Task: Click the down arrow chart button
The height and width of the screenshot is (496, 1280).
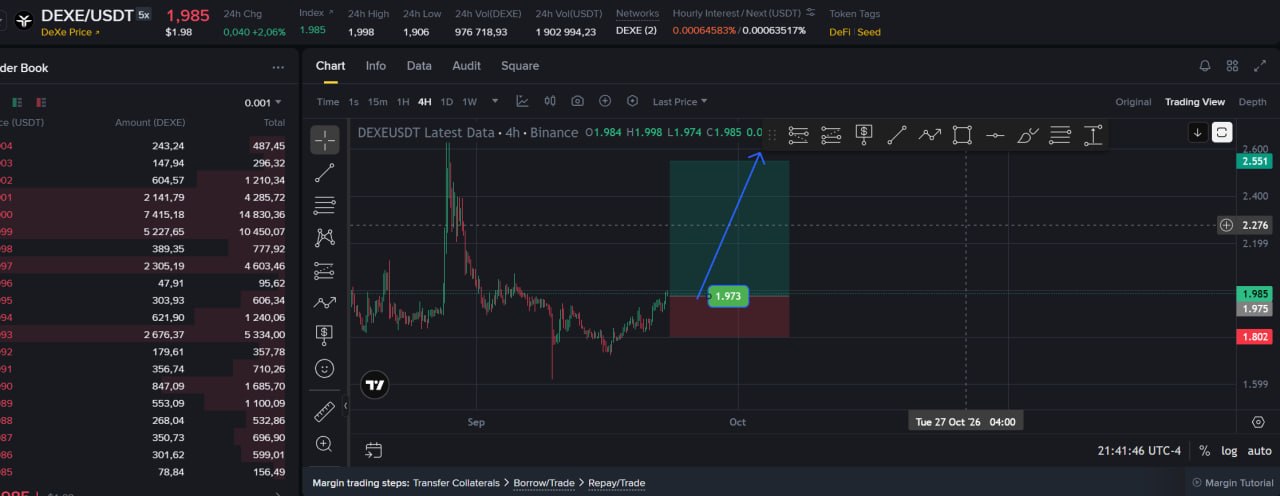Action: click(1197, 132)
